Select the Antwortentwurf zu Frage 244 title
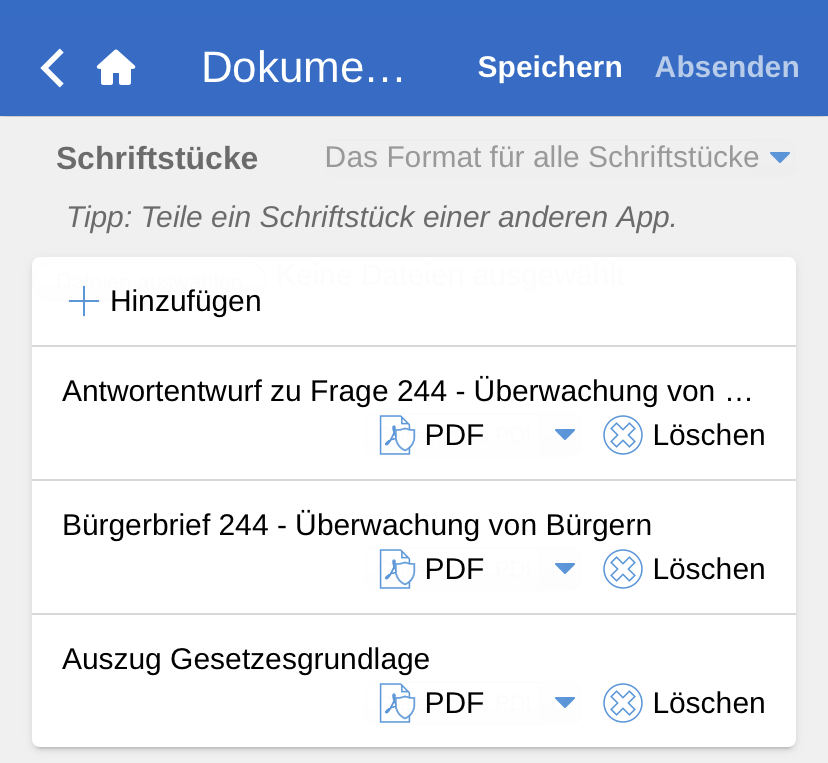The image size is (828, 763). click(406, 391)
